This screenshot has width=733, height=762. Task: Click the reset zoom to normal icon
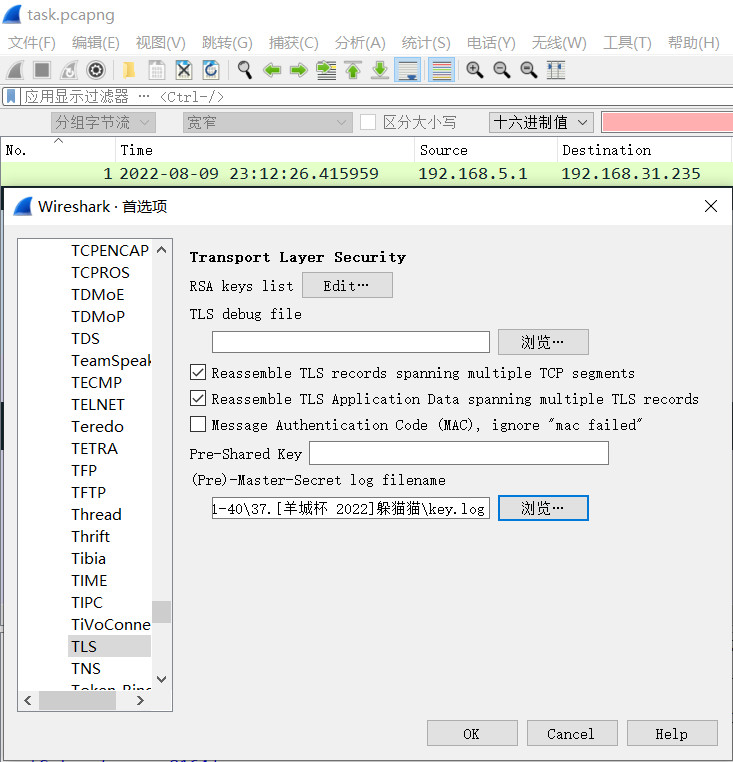529,70
